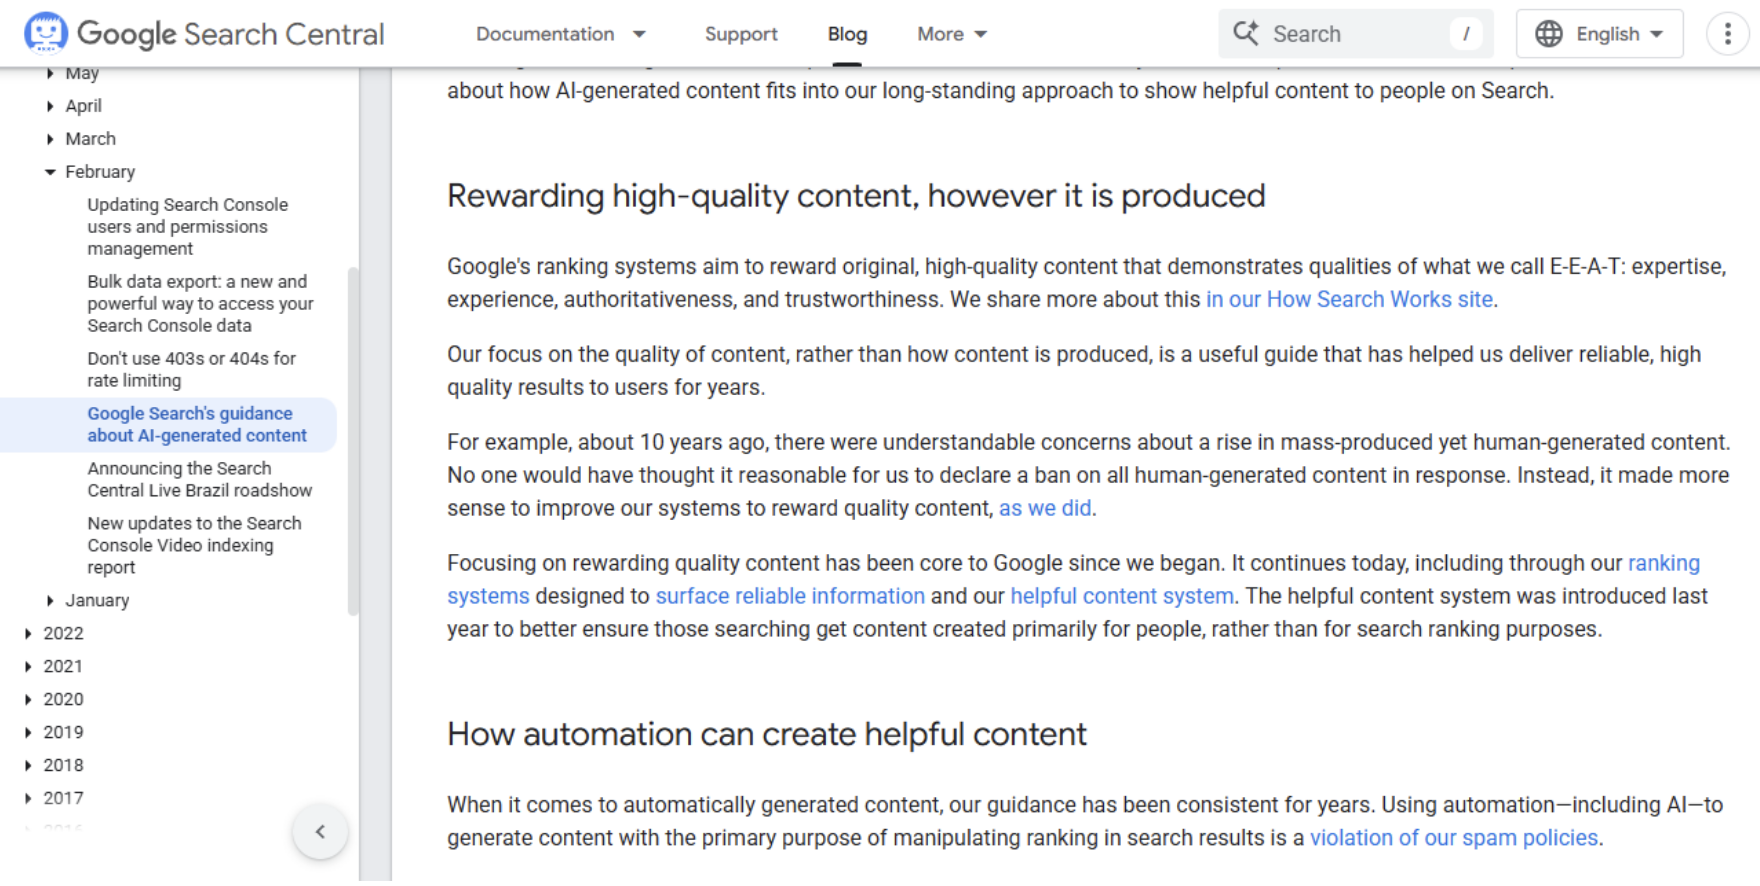Click the search magnifier icon

point(1247,33)
